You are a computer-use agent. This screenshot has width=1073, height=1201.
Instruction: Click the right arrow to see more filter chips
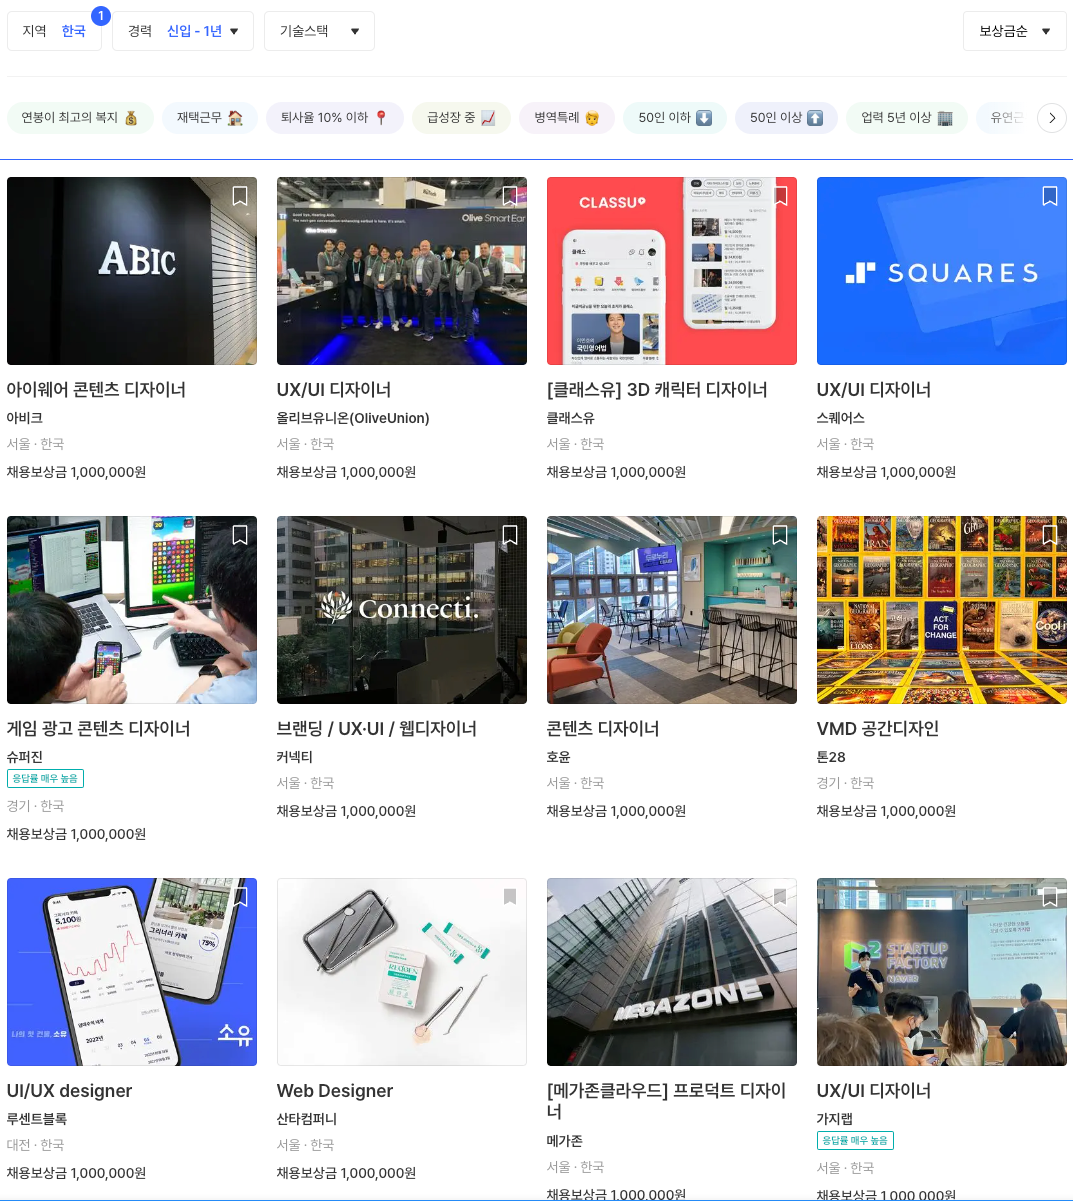1052,118
